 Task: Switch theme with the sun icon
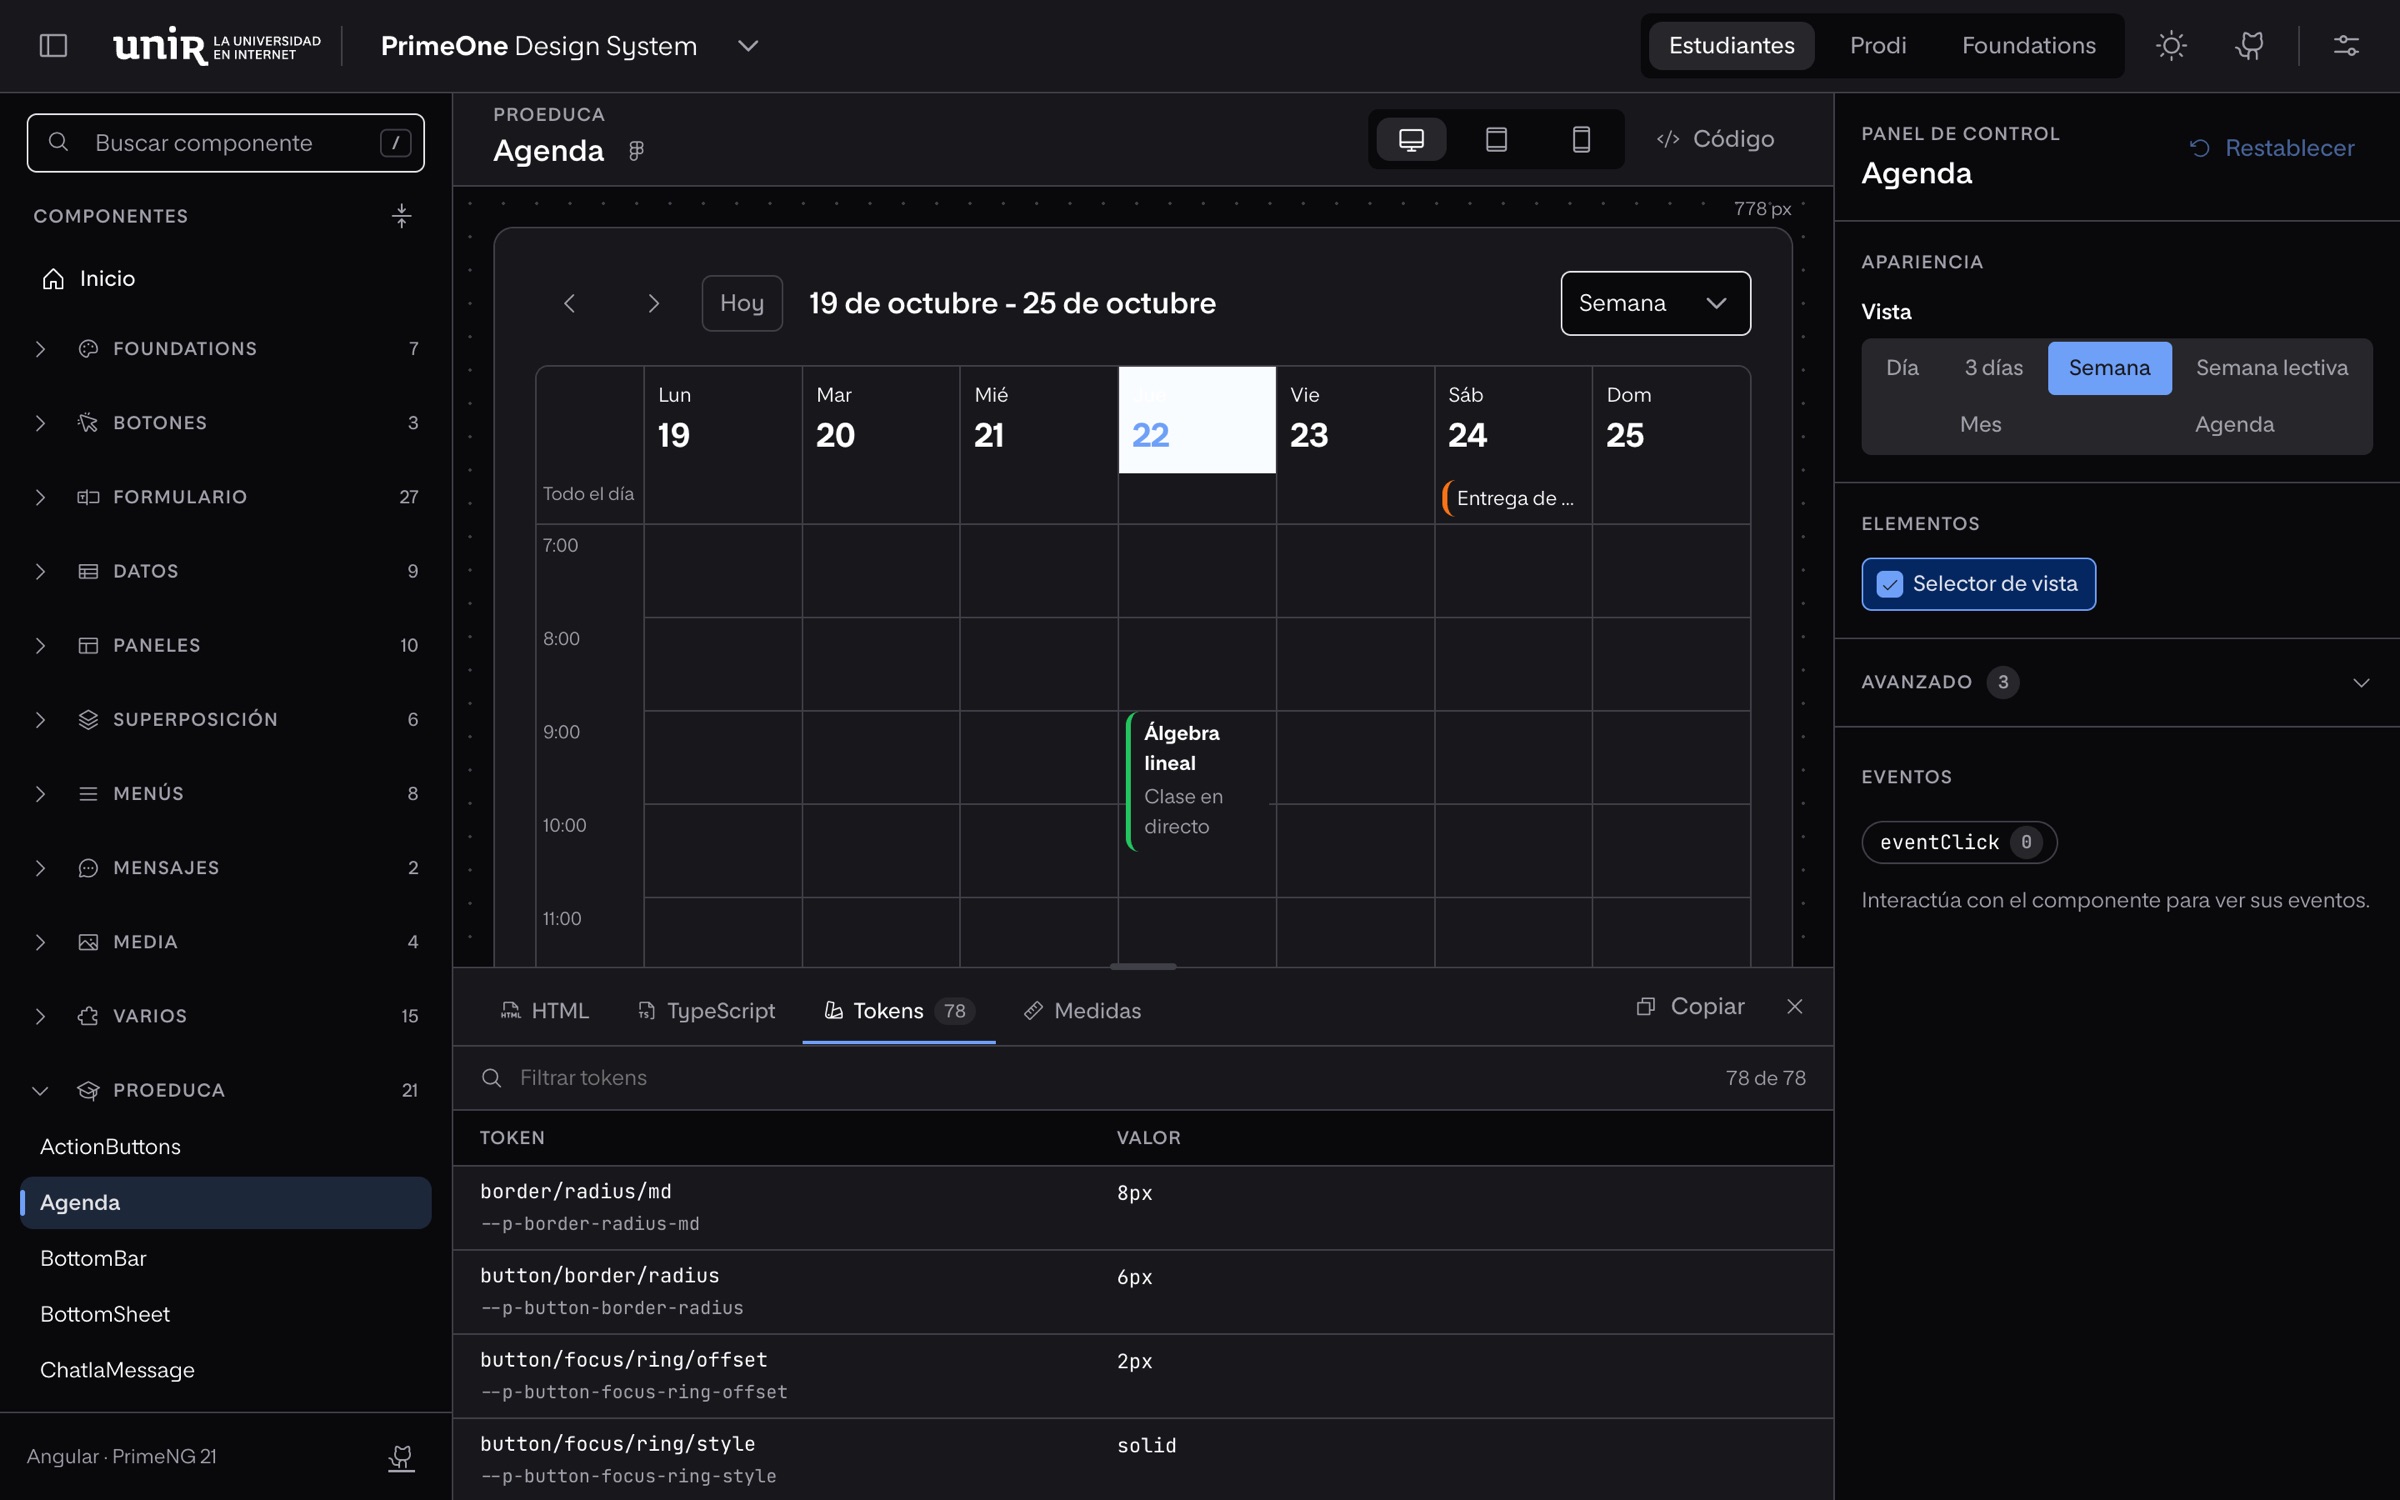2171,46
